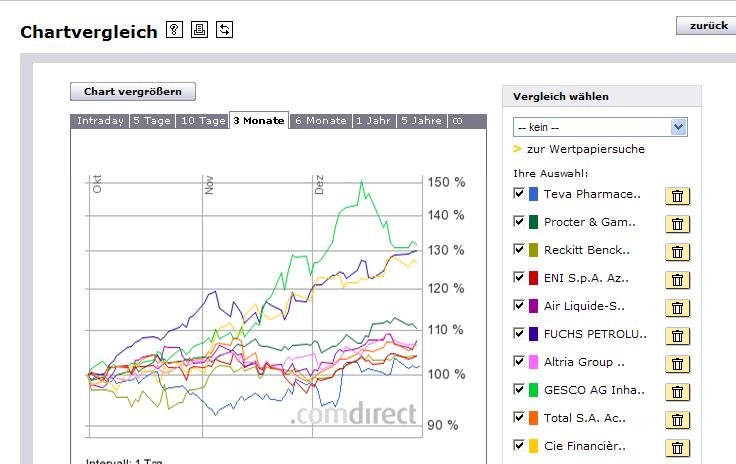This screenshot has height=464, width=736.
Task: Select the 1 Jahr chart tab
Action: (x=373, y=121)
